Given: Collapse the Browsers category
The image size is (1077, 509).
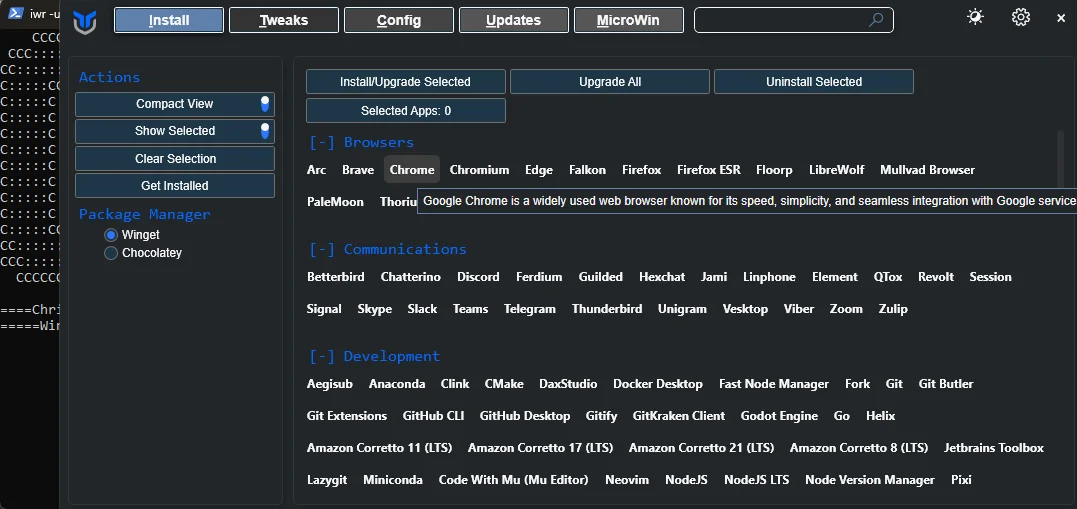Looking at the screenshot, I should click(x=322, y=142).
